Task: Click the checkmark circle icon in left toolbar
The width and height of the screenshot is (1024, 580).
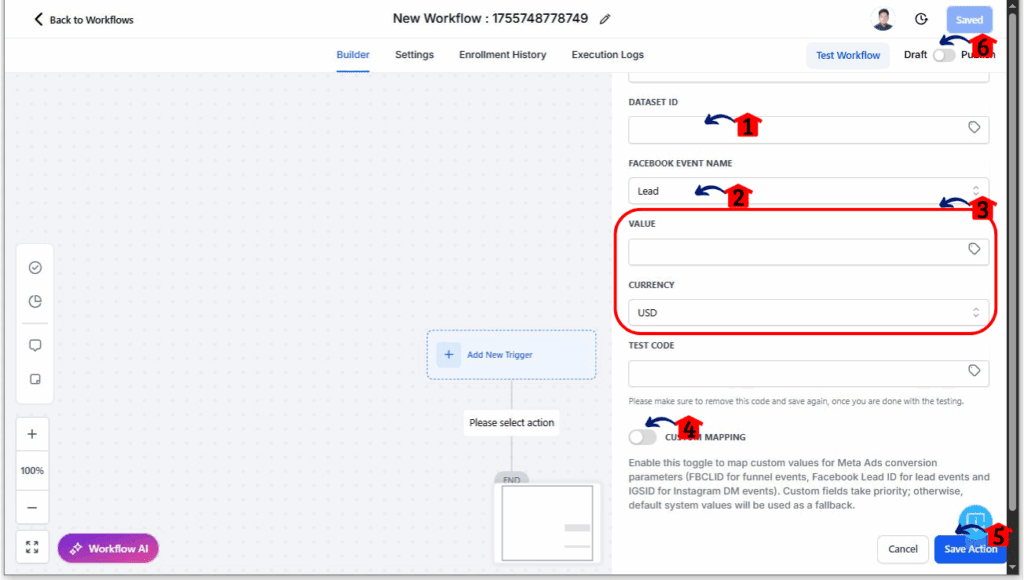Action: [35, 268]
